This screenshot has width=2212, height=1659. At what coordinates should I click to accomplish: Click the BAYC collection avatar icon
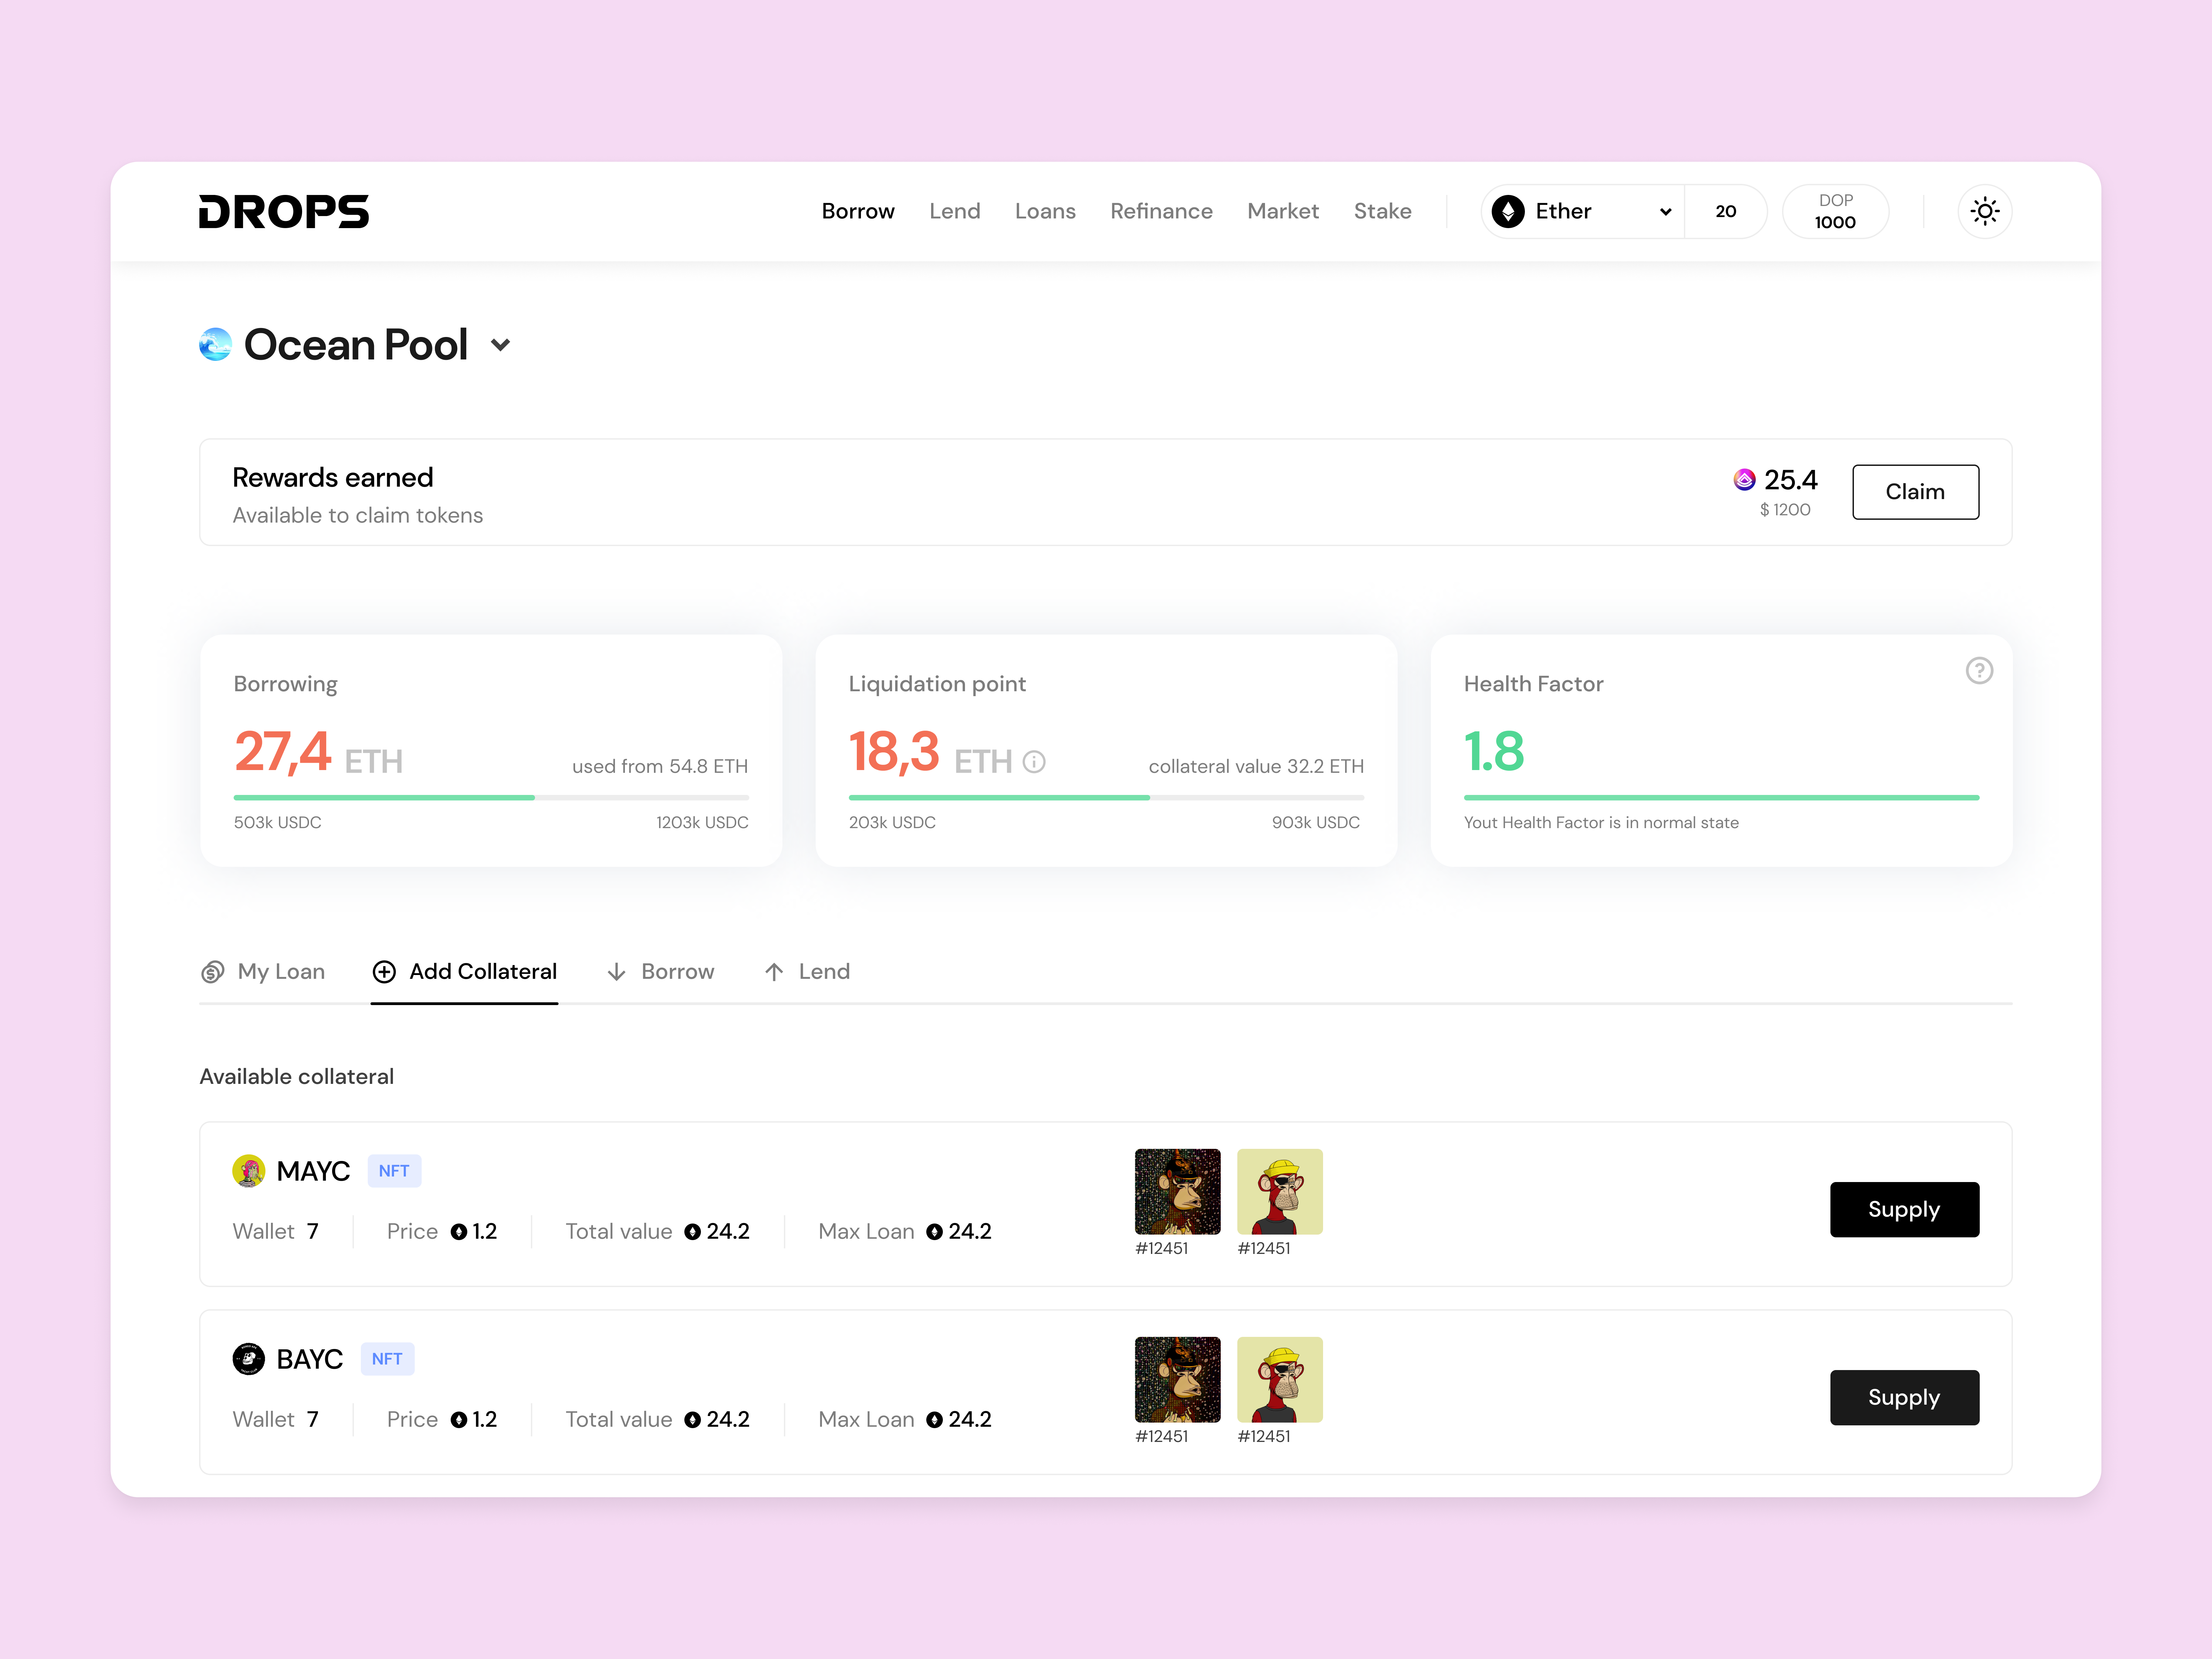[248, 1359]
